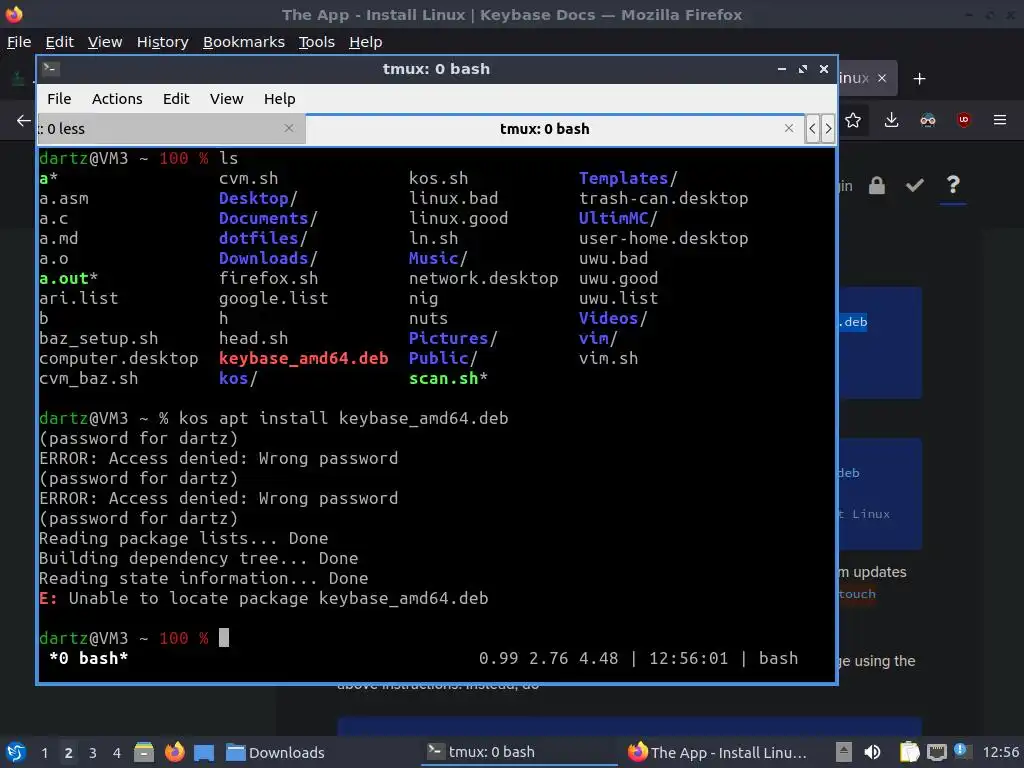
Task: Open the start menu bird icon
Action: click(x=16, y=752)
